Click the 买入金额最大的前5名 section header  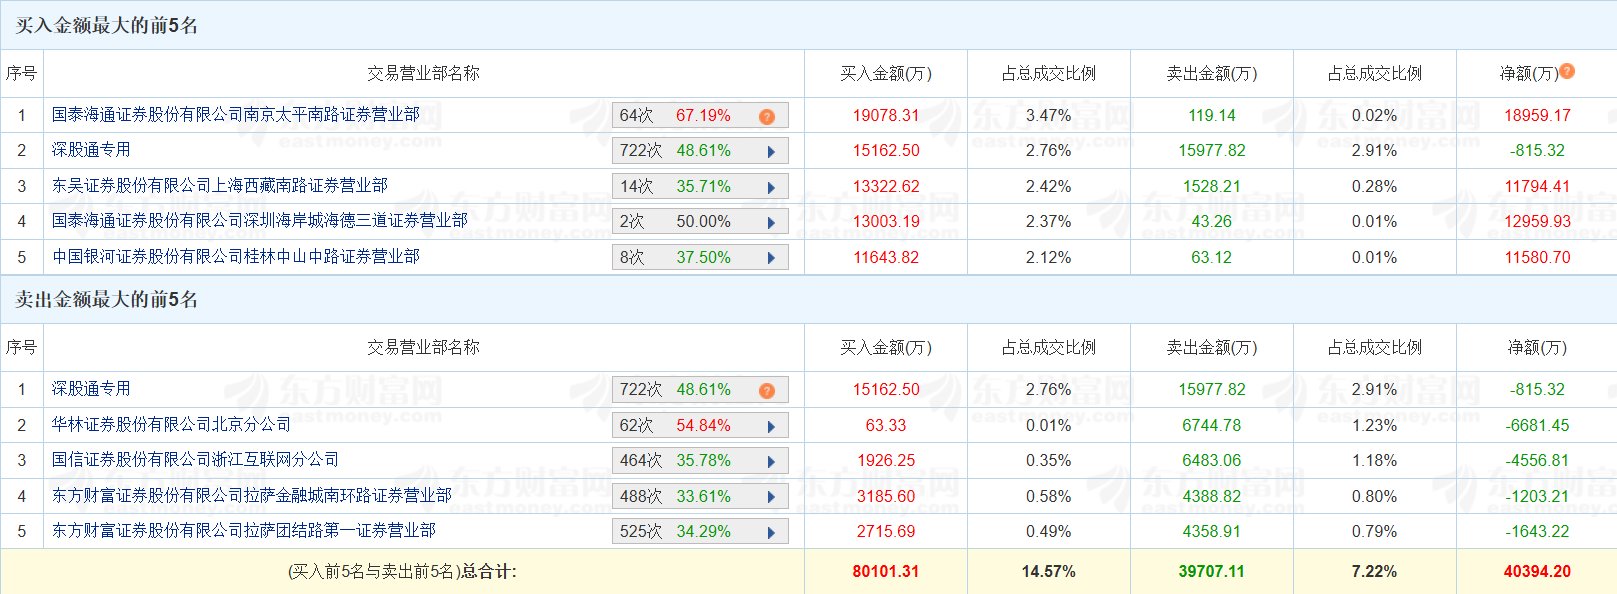(x=107, y=26)
